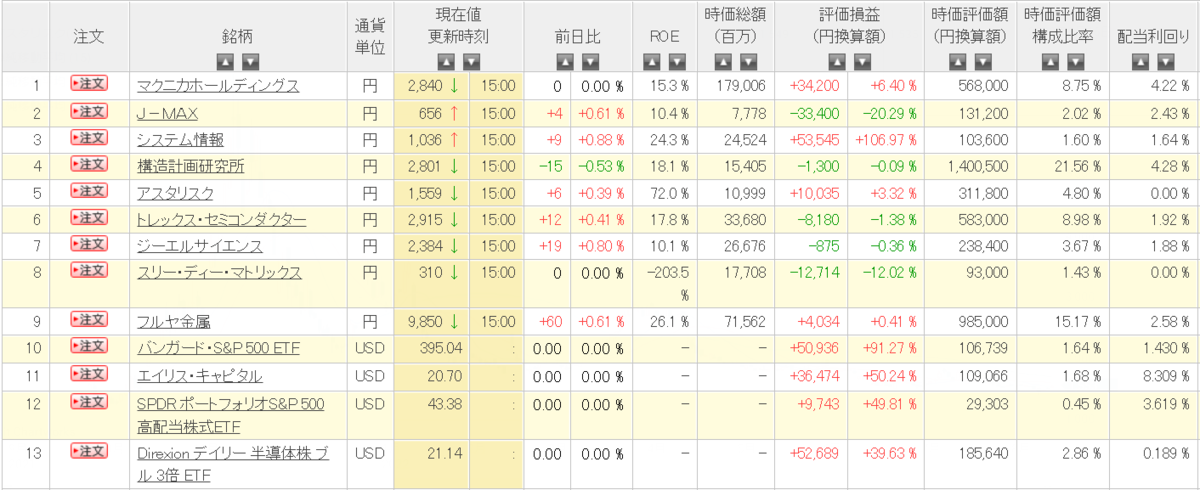Sort 前日比 column descending with down arrow
This screenshot has height=490, width=1200.
coord(589,61)
